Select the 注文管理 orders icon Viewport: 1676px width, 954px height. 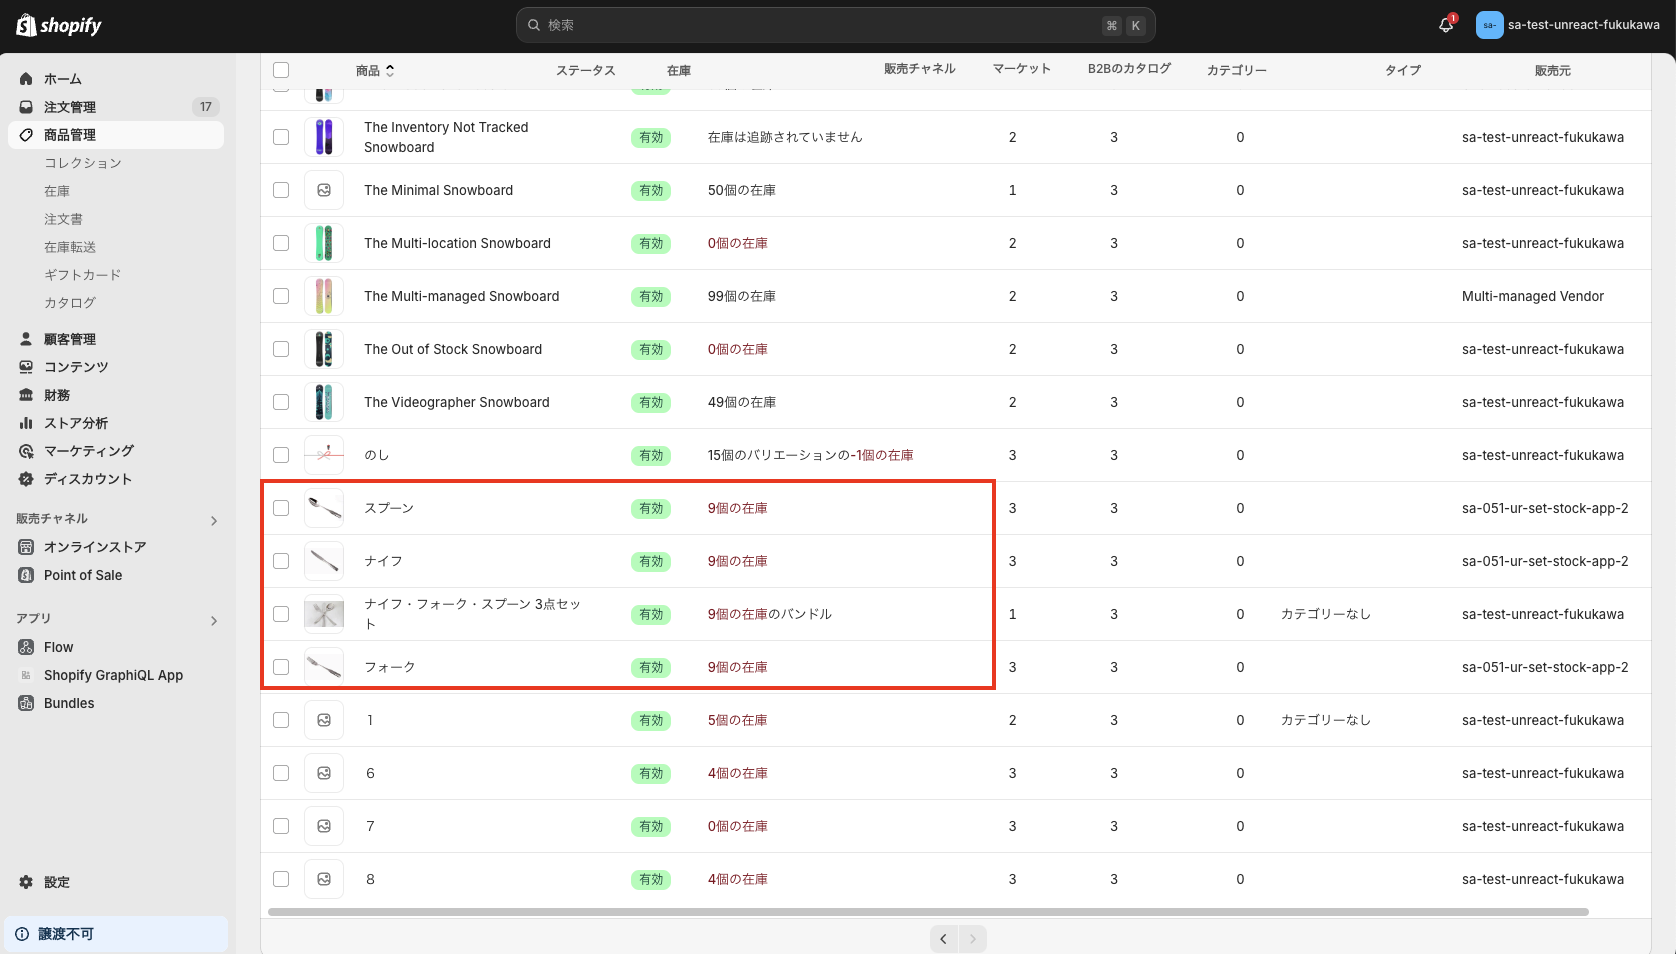pyautogui.click(x=25, y=106)
